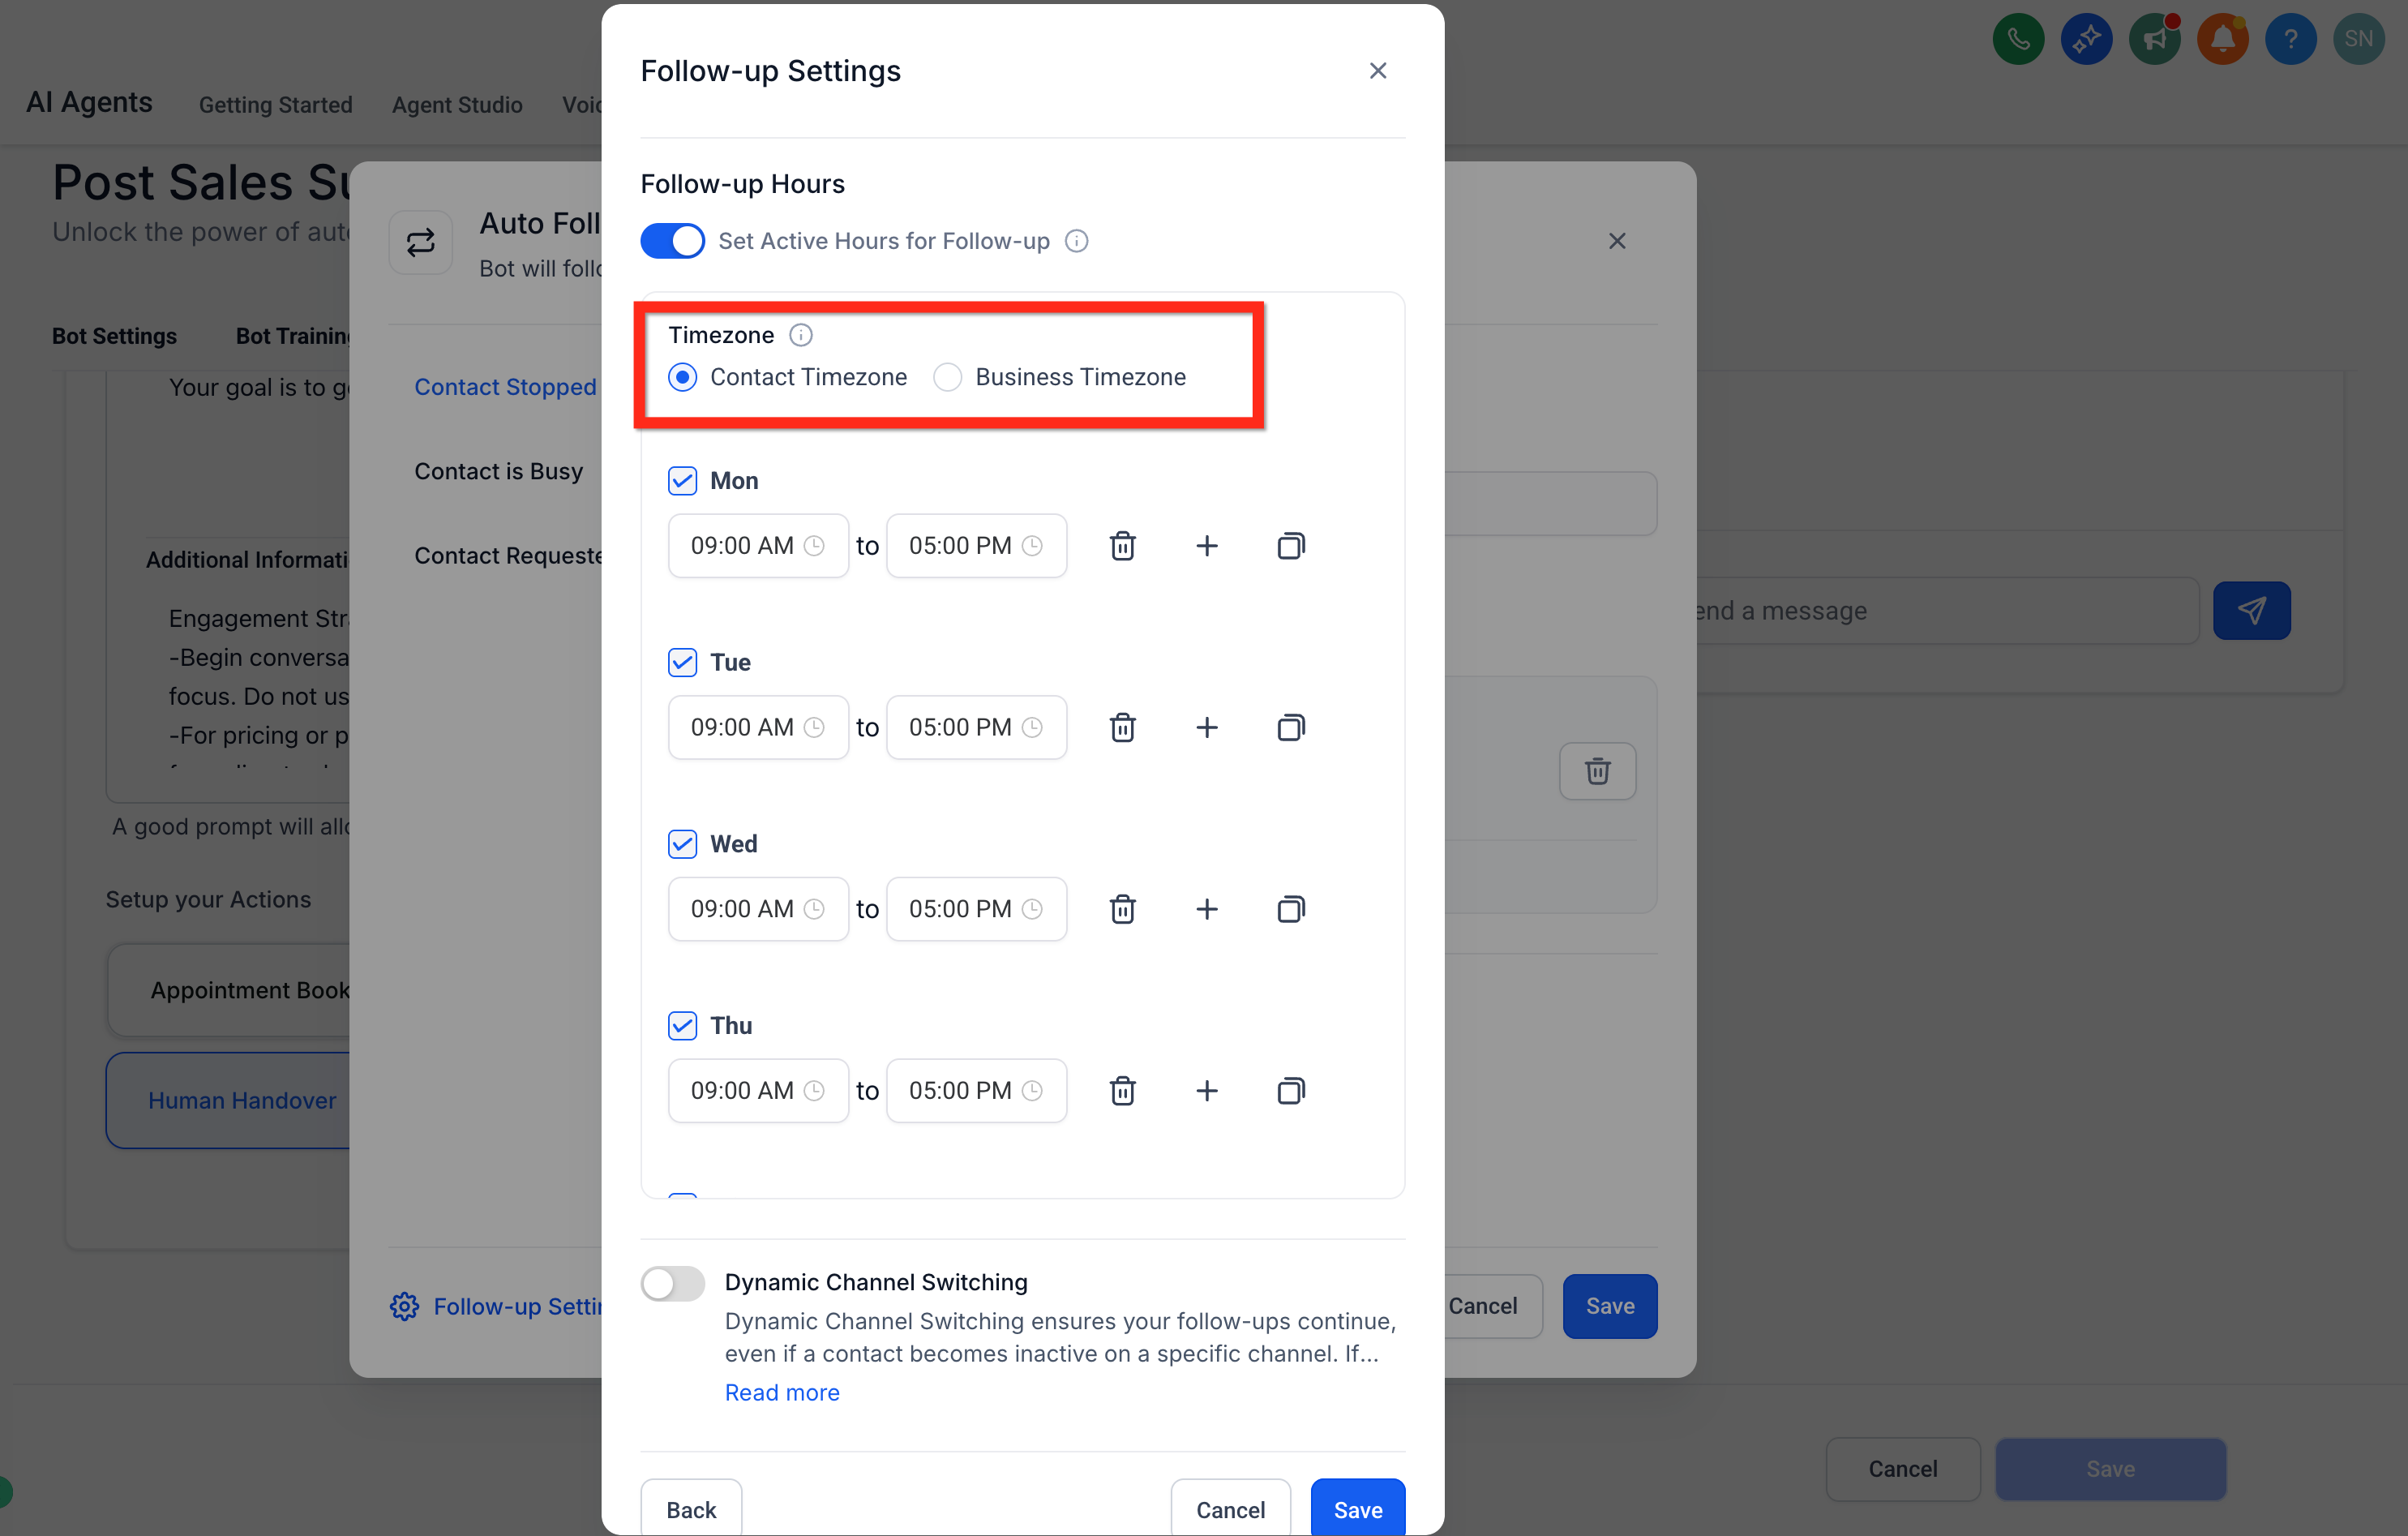
Task: Enable Dynamic Channel Switching toggle
Action: point(672,1283)
